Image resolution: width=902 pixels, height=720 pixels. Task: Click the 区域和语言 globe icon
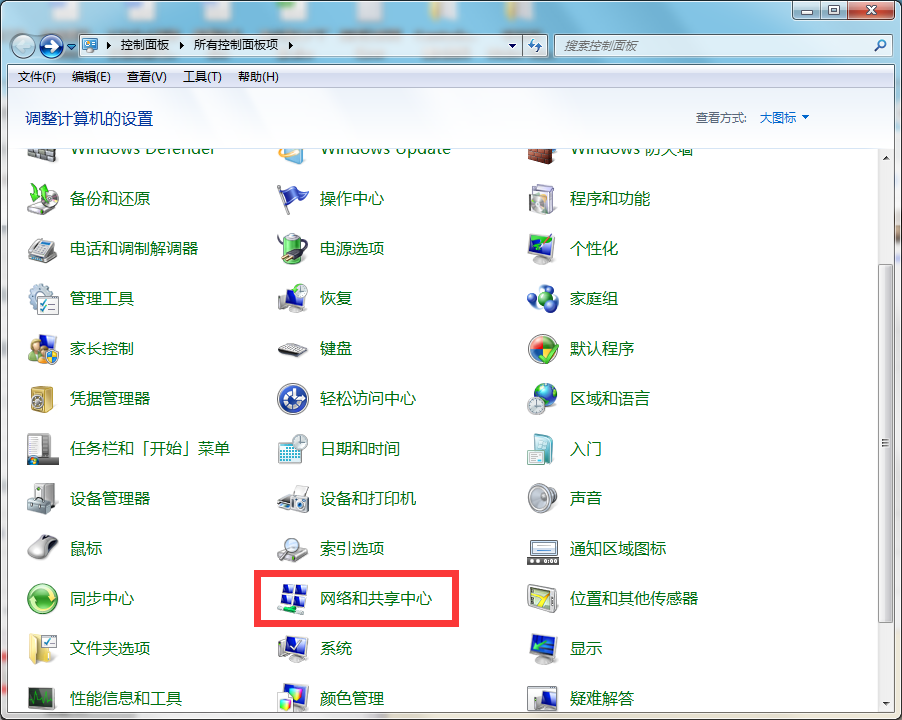(x=542, y=399)
